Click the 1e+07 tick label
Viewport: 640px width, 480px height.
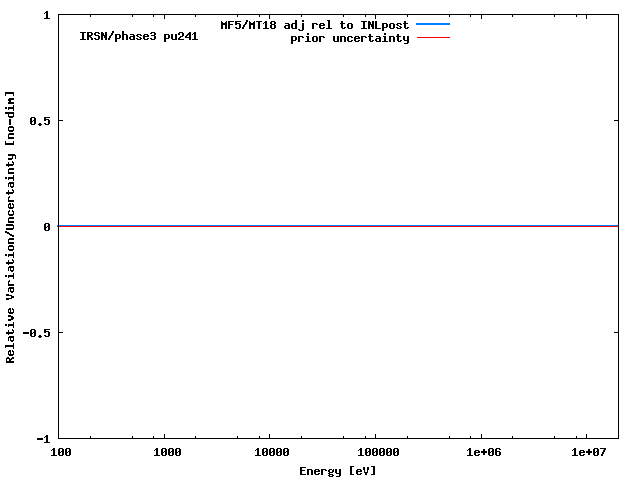coord(589,453)
